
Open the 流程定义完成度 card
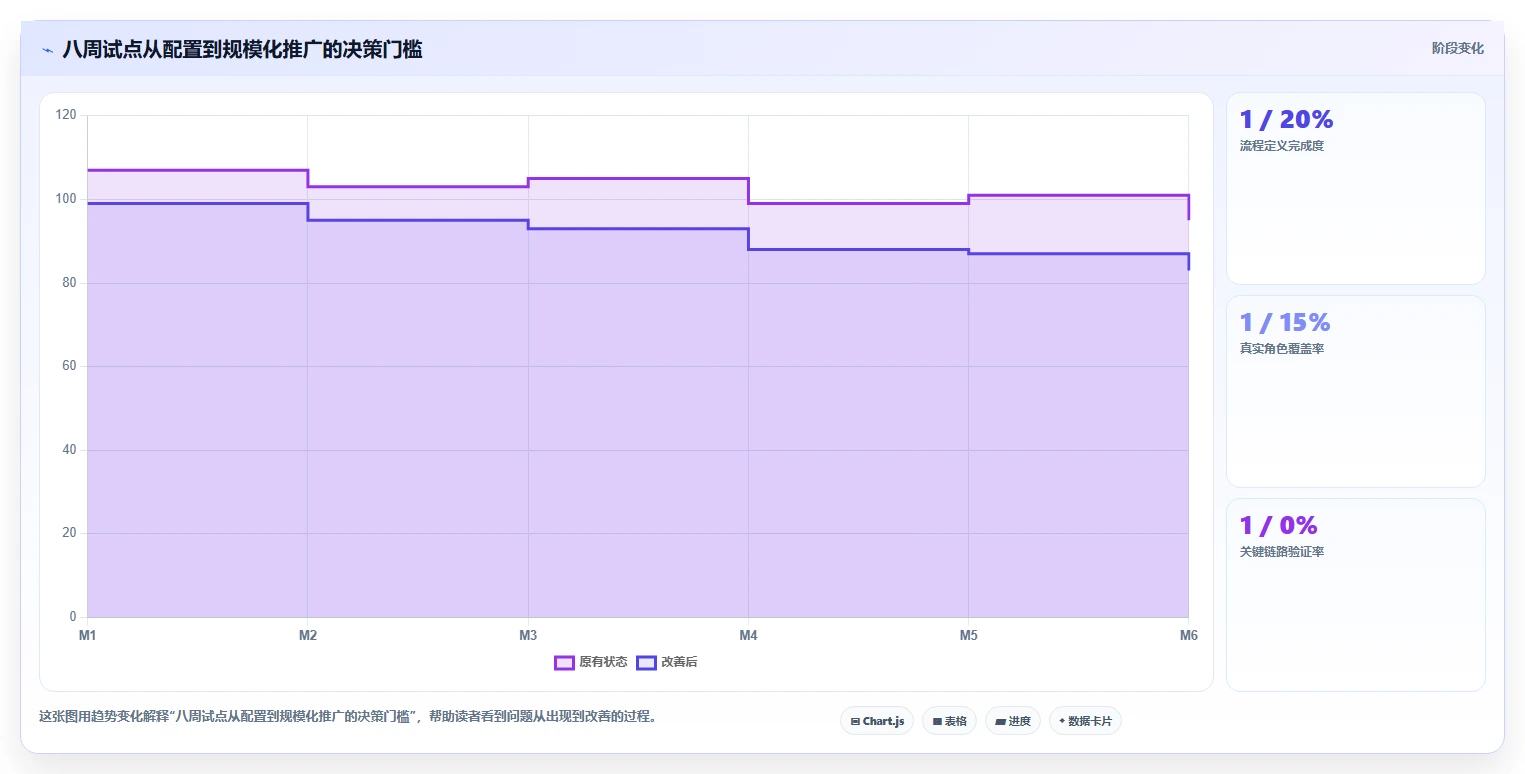1356,189
